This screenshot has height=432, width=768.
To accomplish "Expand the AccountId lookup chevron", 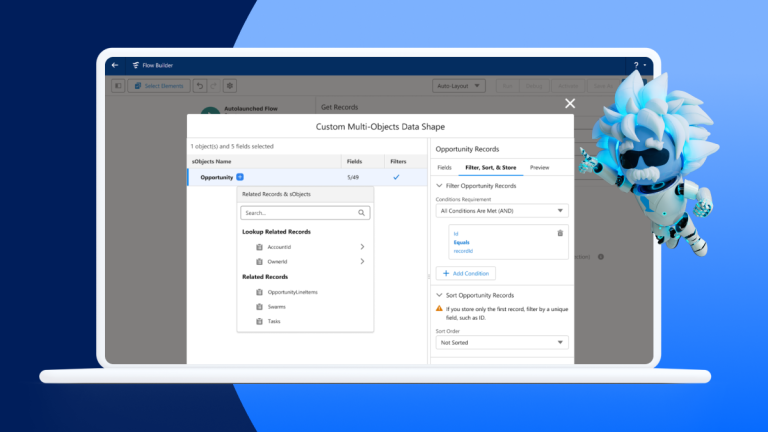I will tap(362, 246).
